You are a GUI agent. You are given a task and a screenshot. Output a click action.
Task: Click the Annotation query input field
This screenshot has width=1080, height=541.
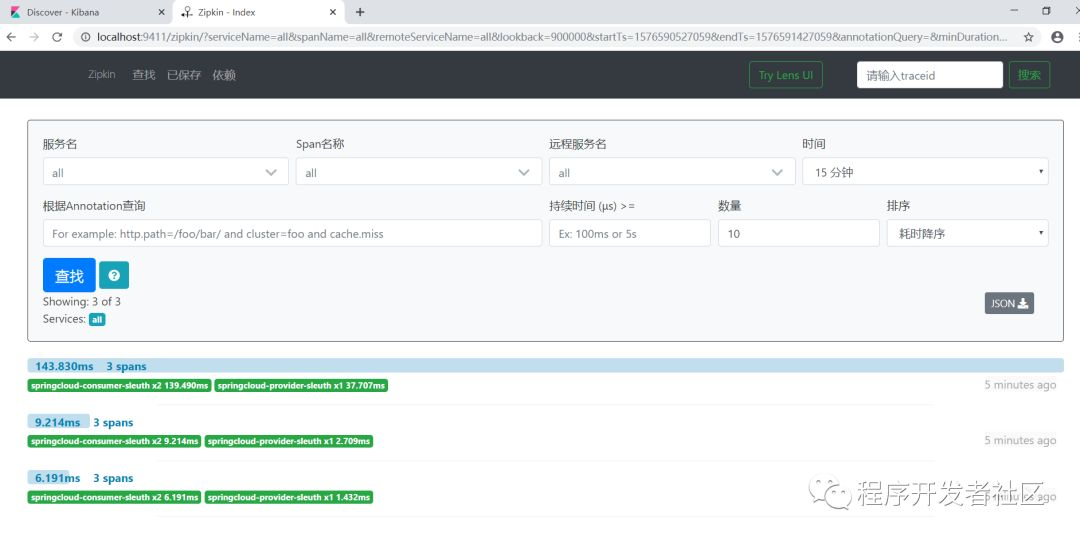292,234
